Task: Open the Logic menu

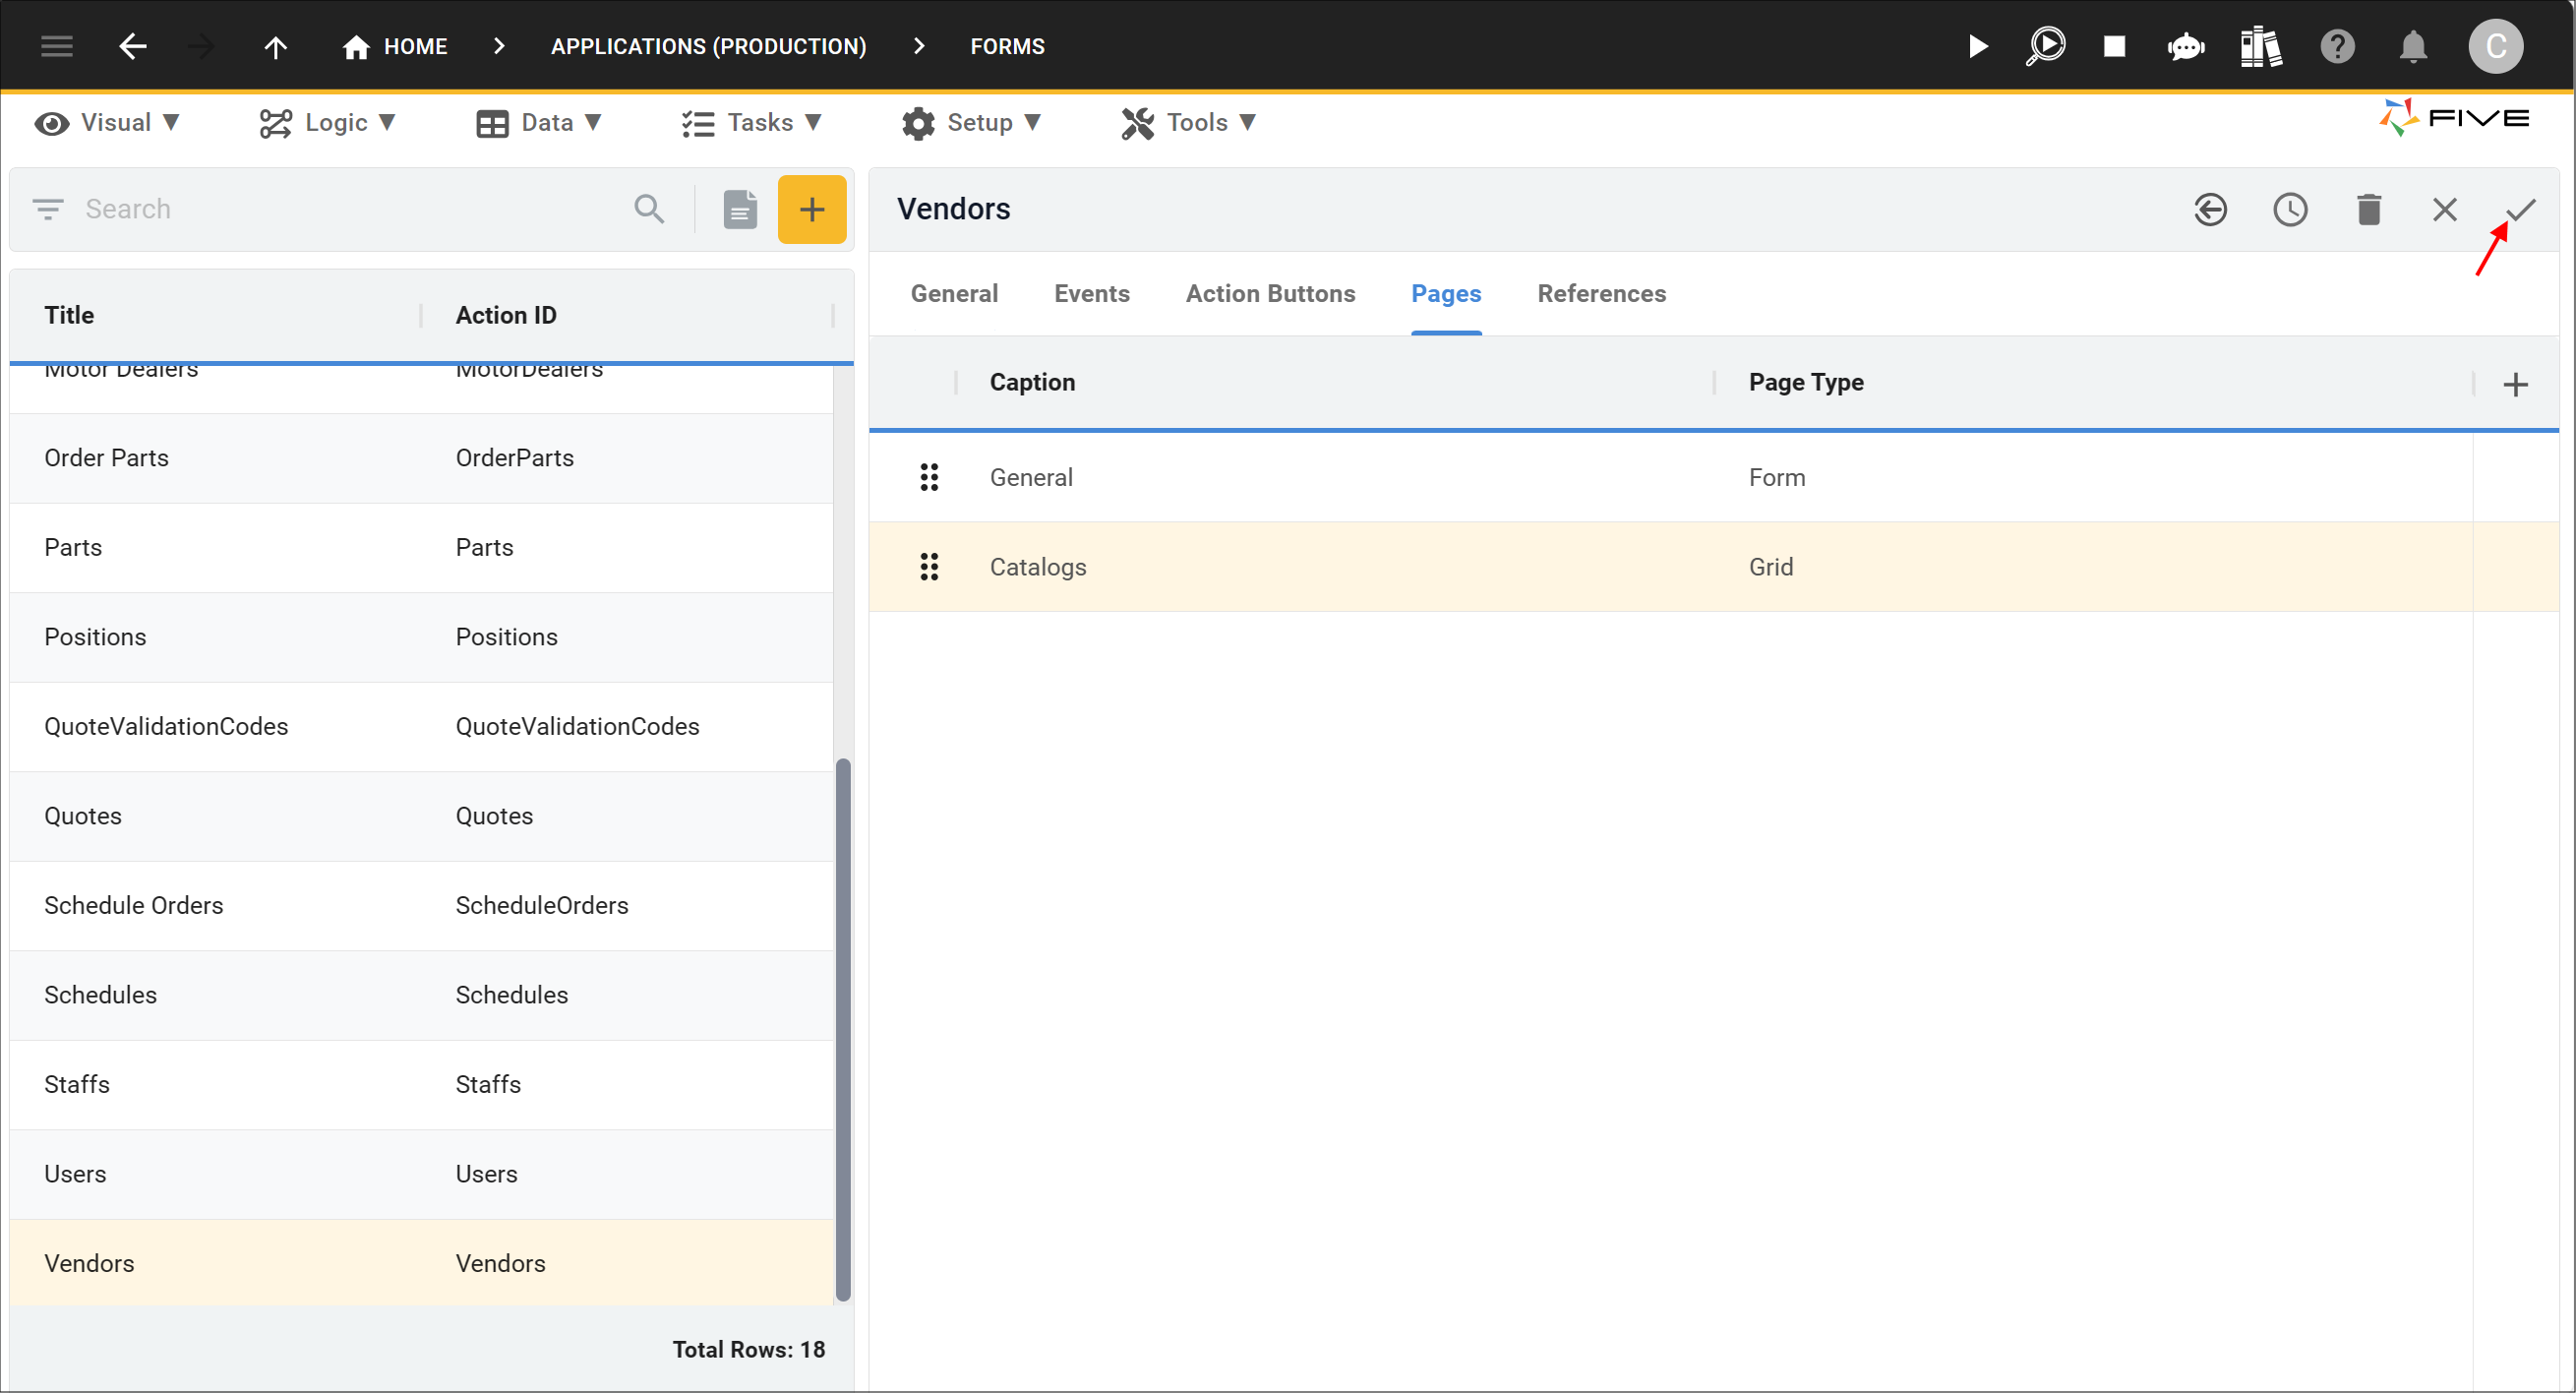Action: (x=327, y=122)
